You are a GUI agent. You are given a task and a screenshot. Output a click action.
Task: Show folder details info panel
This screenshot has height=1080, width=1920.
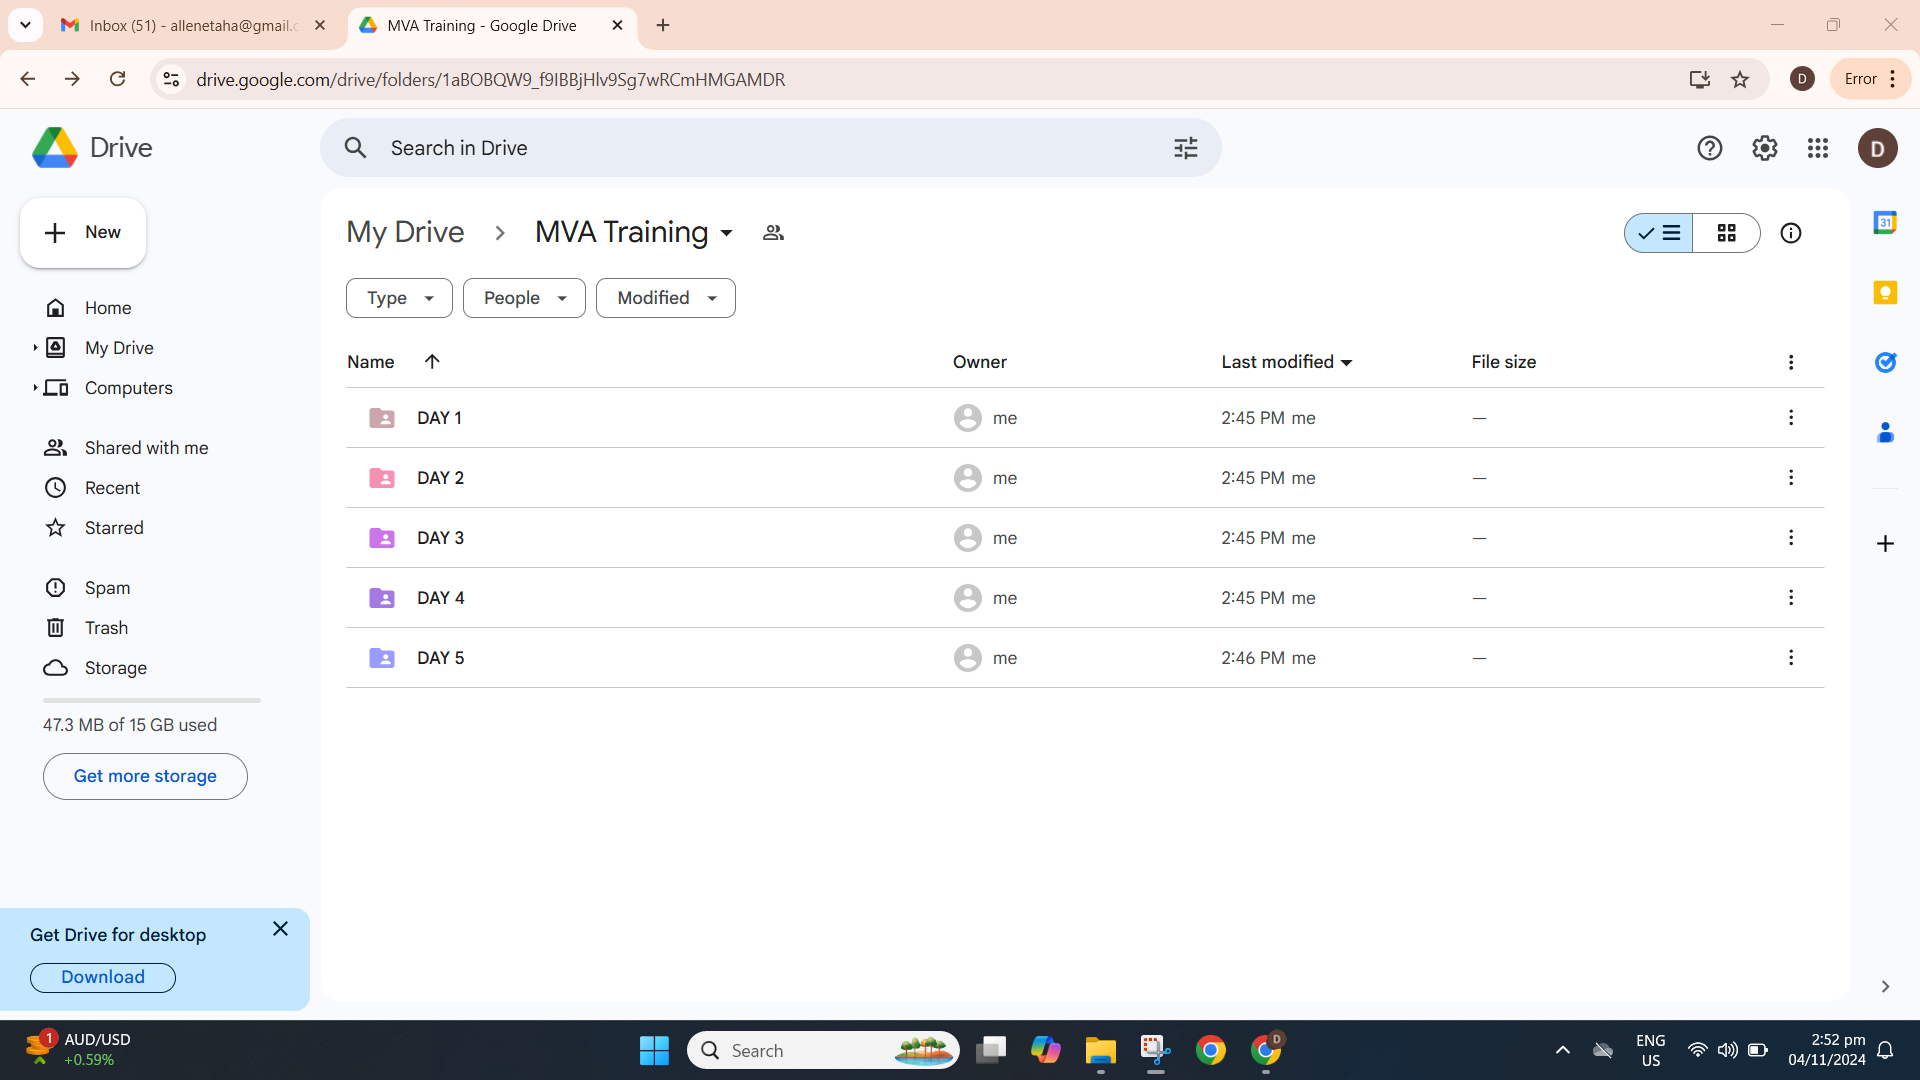(x=1790, y=233)
